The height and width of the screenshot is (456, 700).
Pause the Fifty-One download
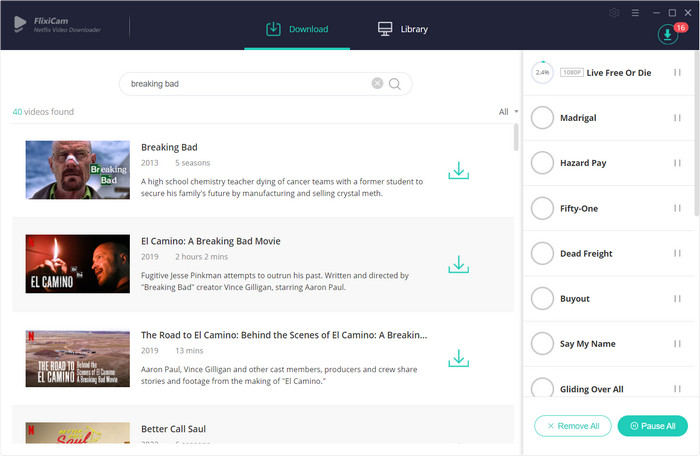pos(677,208)
